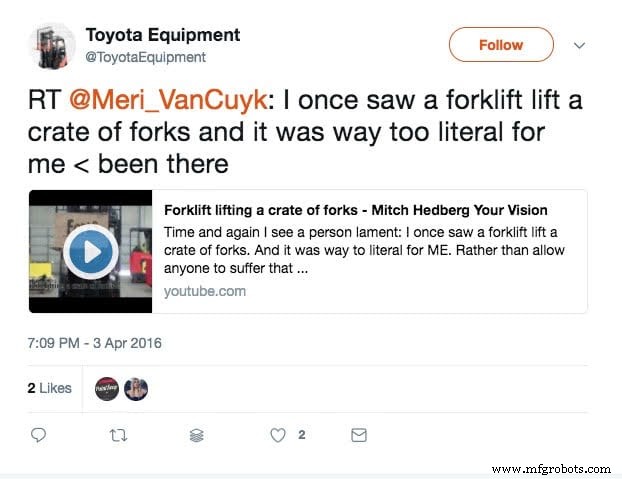Open the Toyota Equipment profile avatar
Image resolution: width=622 pixels, height=479 pixels.
[51, 45]
